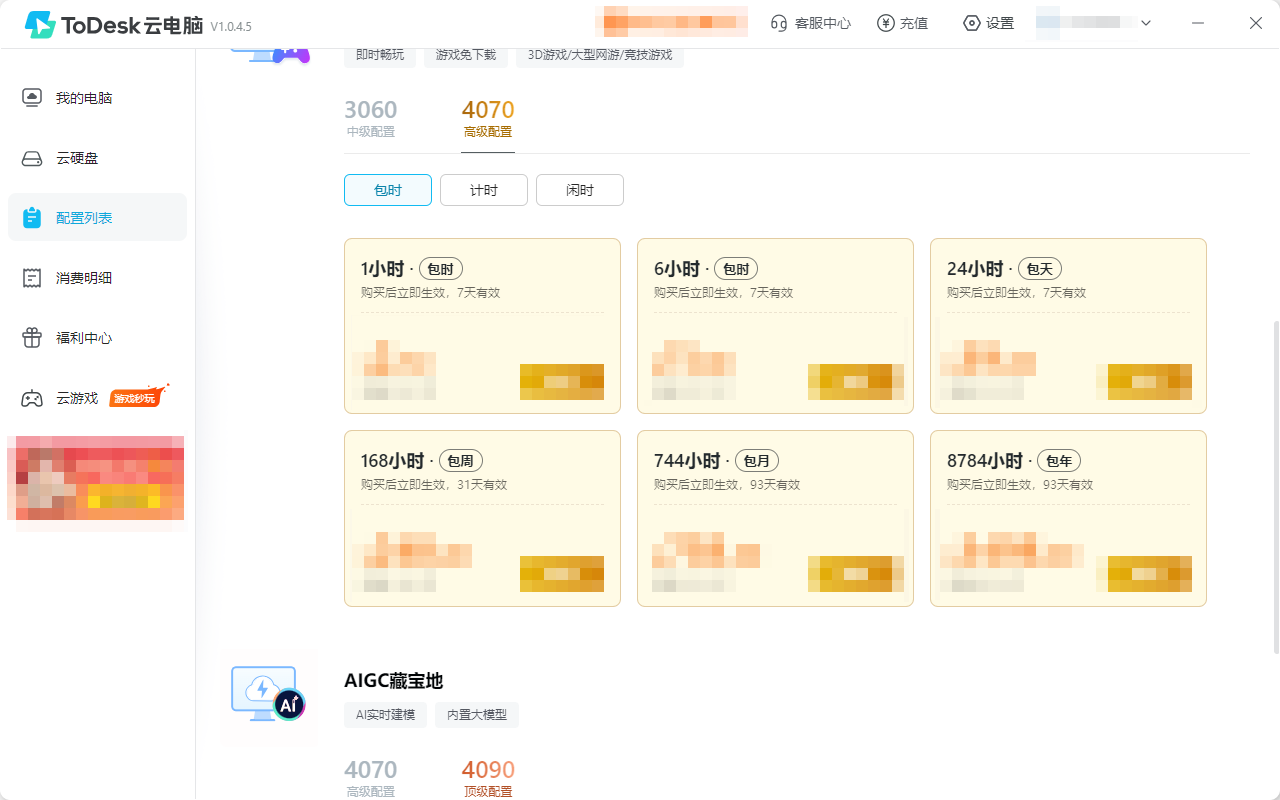This screenshot has height=800, width=1280.
Task: Open 云硬盘 in the sidebar
Action: [x=97, y=158]
